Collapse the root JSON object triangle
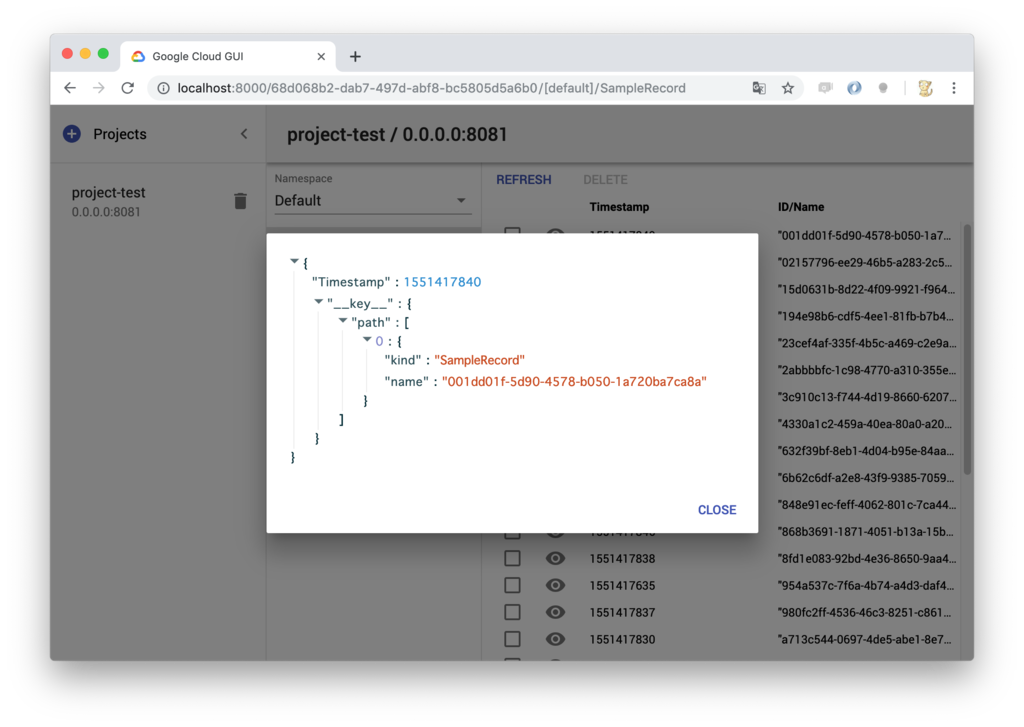The image size is (1024, 727). click(x=295, y=261)
